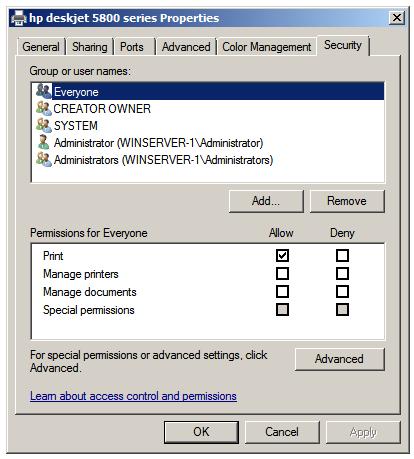This screenshot has width=414, height=459.
Task: Switch to the General tab
Action: pyautogui.click(x=41, y=47)
